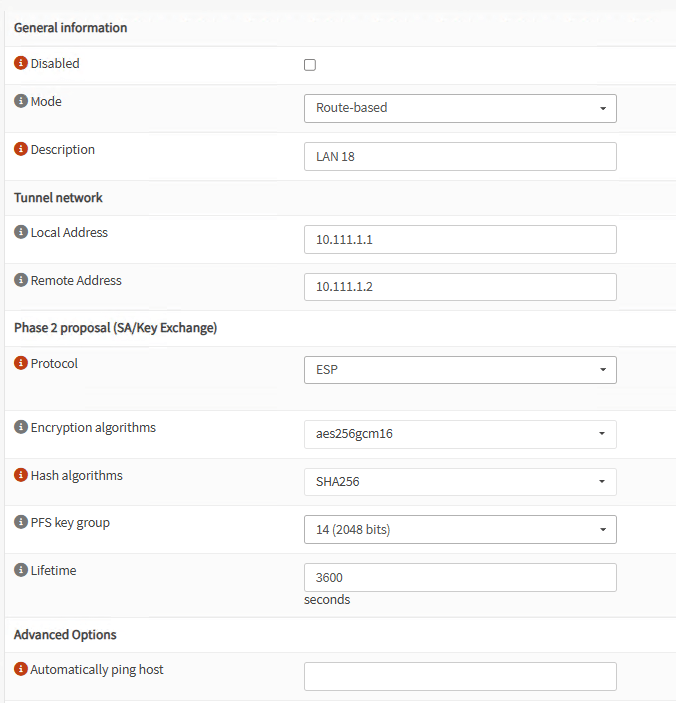The image size is (676, 703).
Task: Click the Description field containing LAN 18
Action: point(460,157)
